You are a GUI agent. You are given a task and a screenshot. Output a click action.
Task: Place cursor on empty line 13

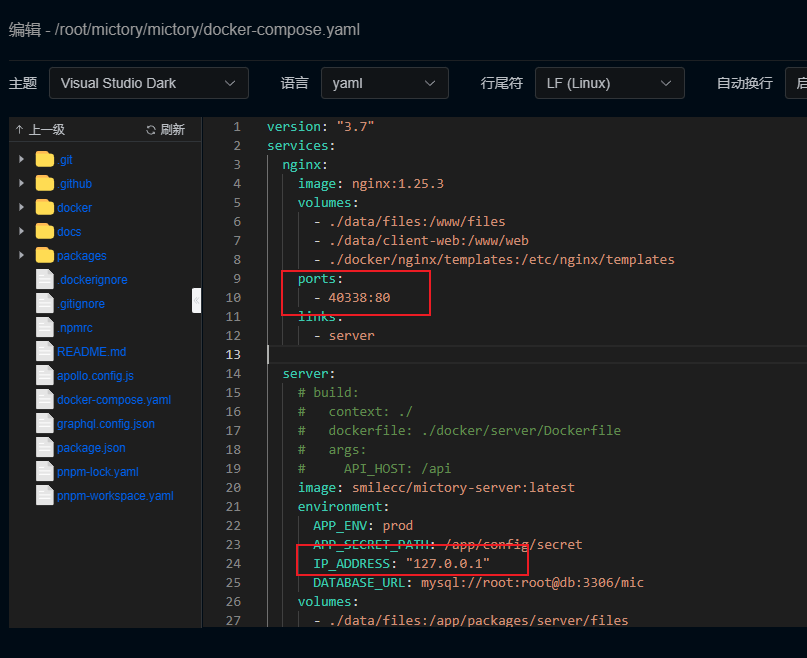(x=535, y=355)
